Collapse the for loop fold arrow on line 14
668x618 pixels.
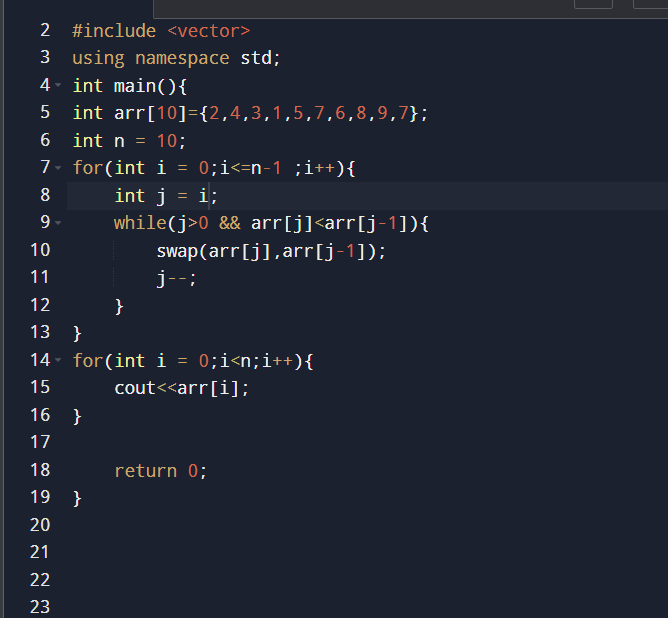point(58,360)
